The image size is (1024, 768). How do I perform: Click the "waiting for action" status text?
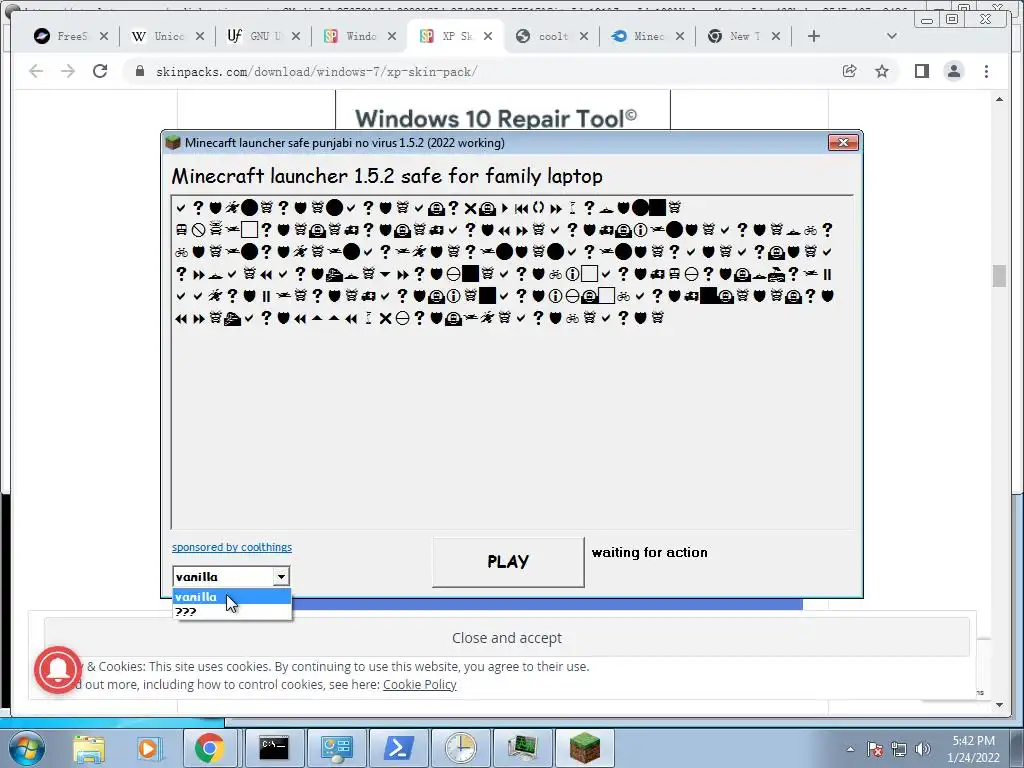tap(650, 552)
